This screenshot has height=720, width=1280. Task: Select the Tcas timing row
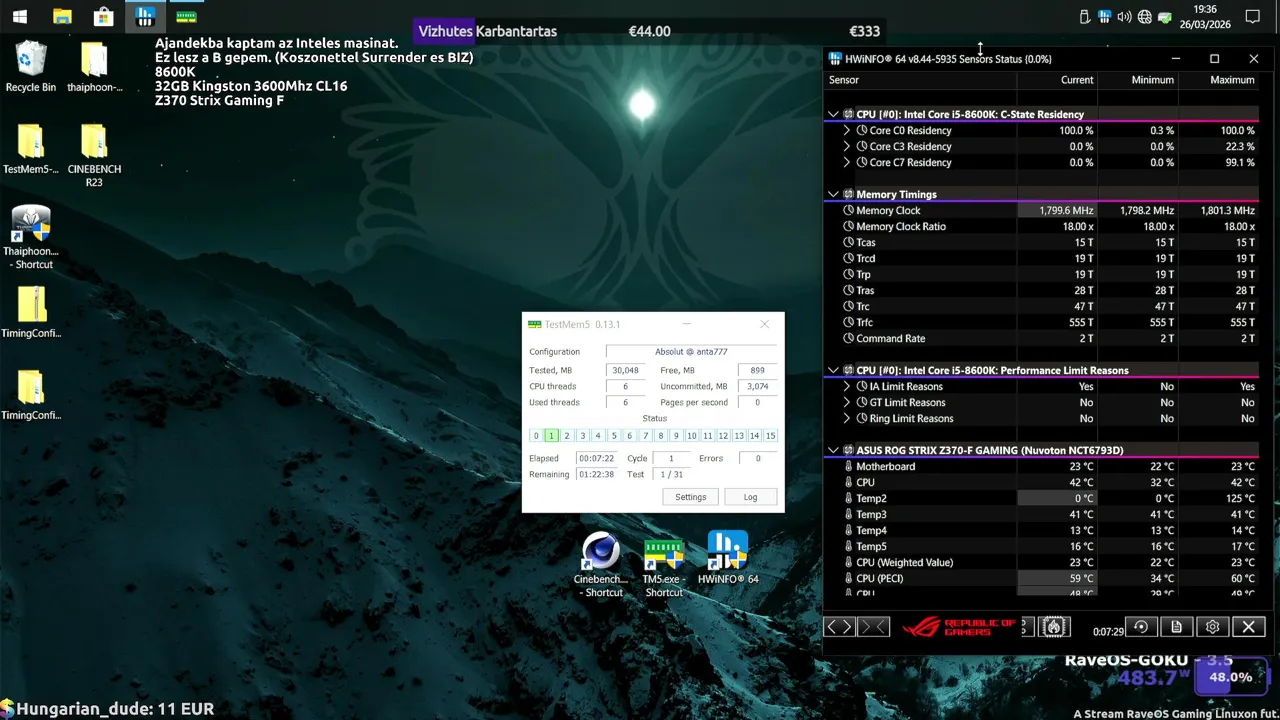pos(1041,242)
